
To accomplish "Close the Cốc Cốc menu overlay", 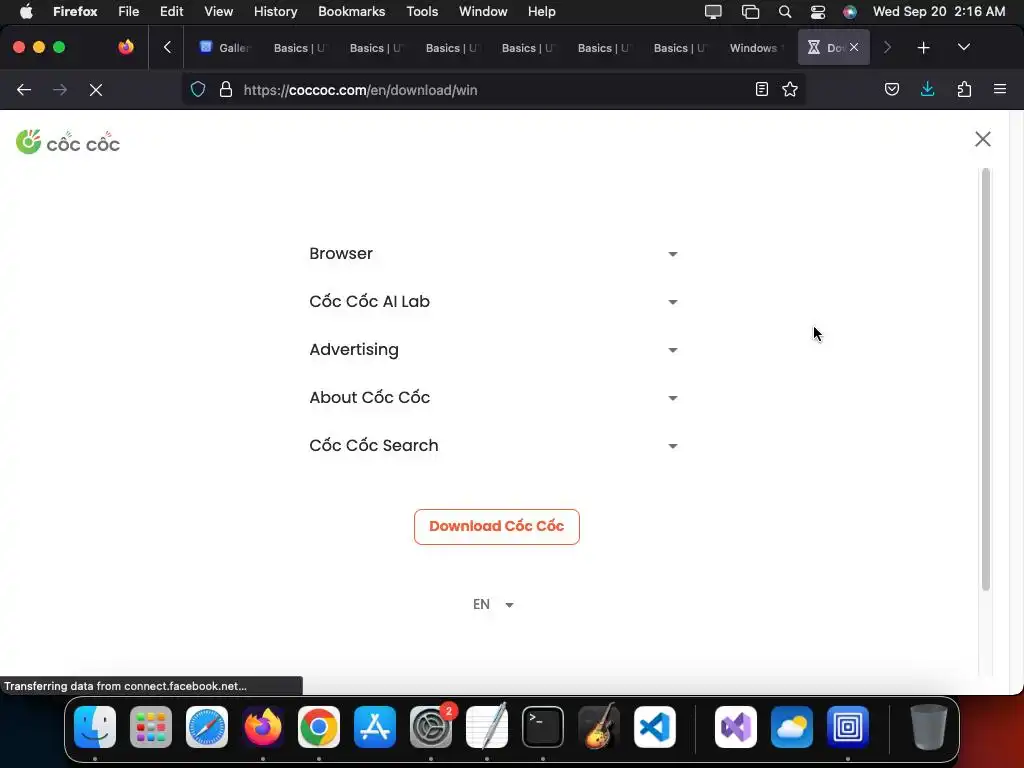I will 982,139.
